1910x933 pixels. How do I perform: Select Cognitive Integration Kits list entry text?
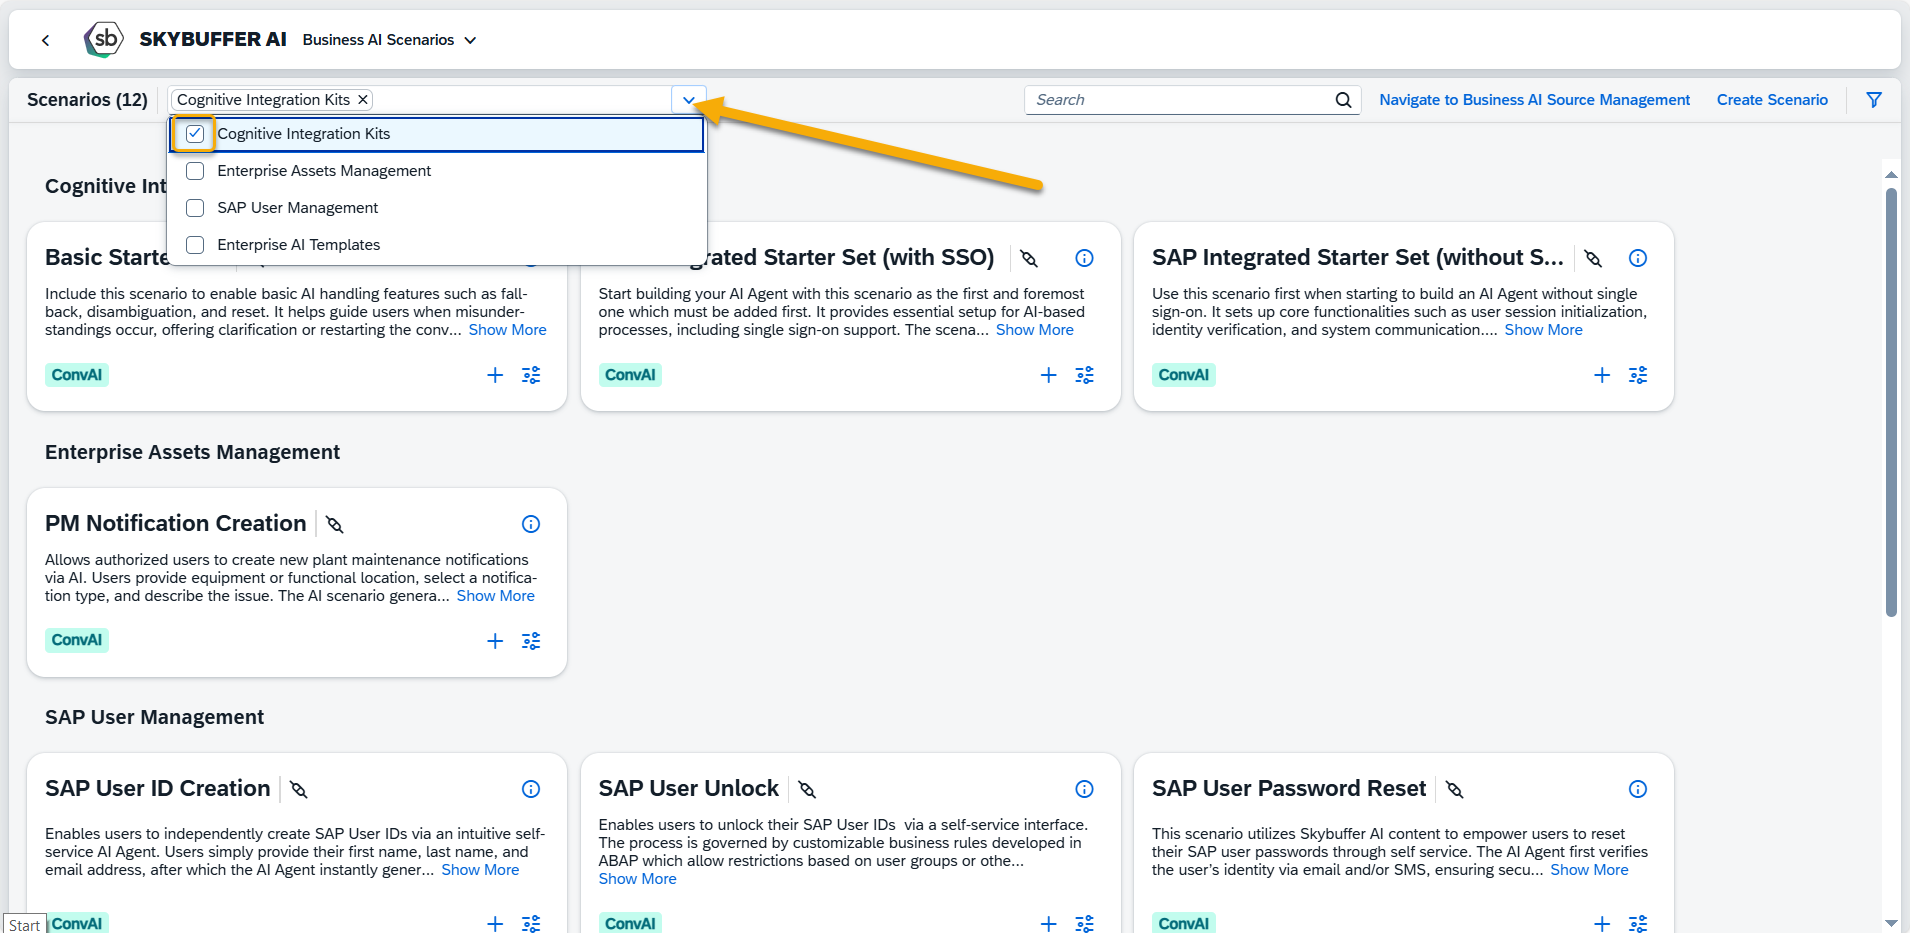click(x=304, y=134)
